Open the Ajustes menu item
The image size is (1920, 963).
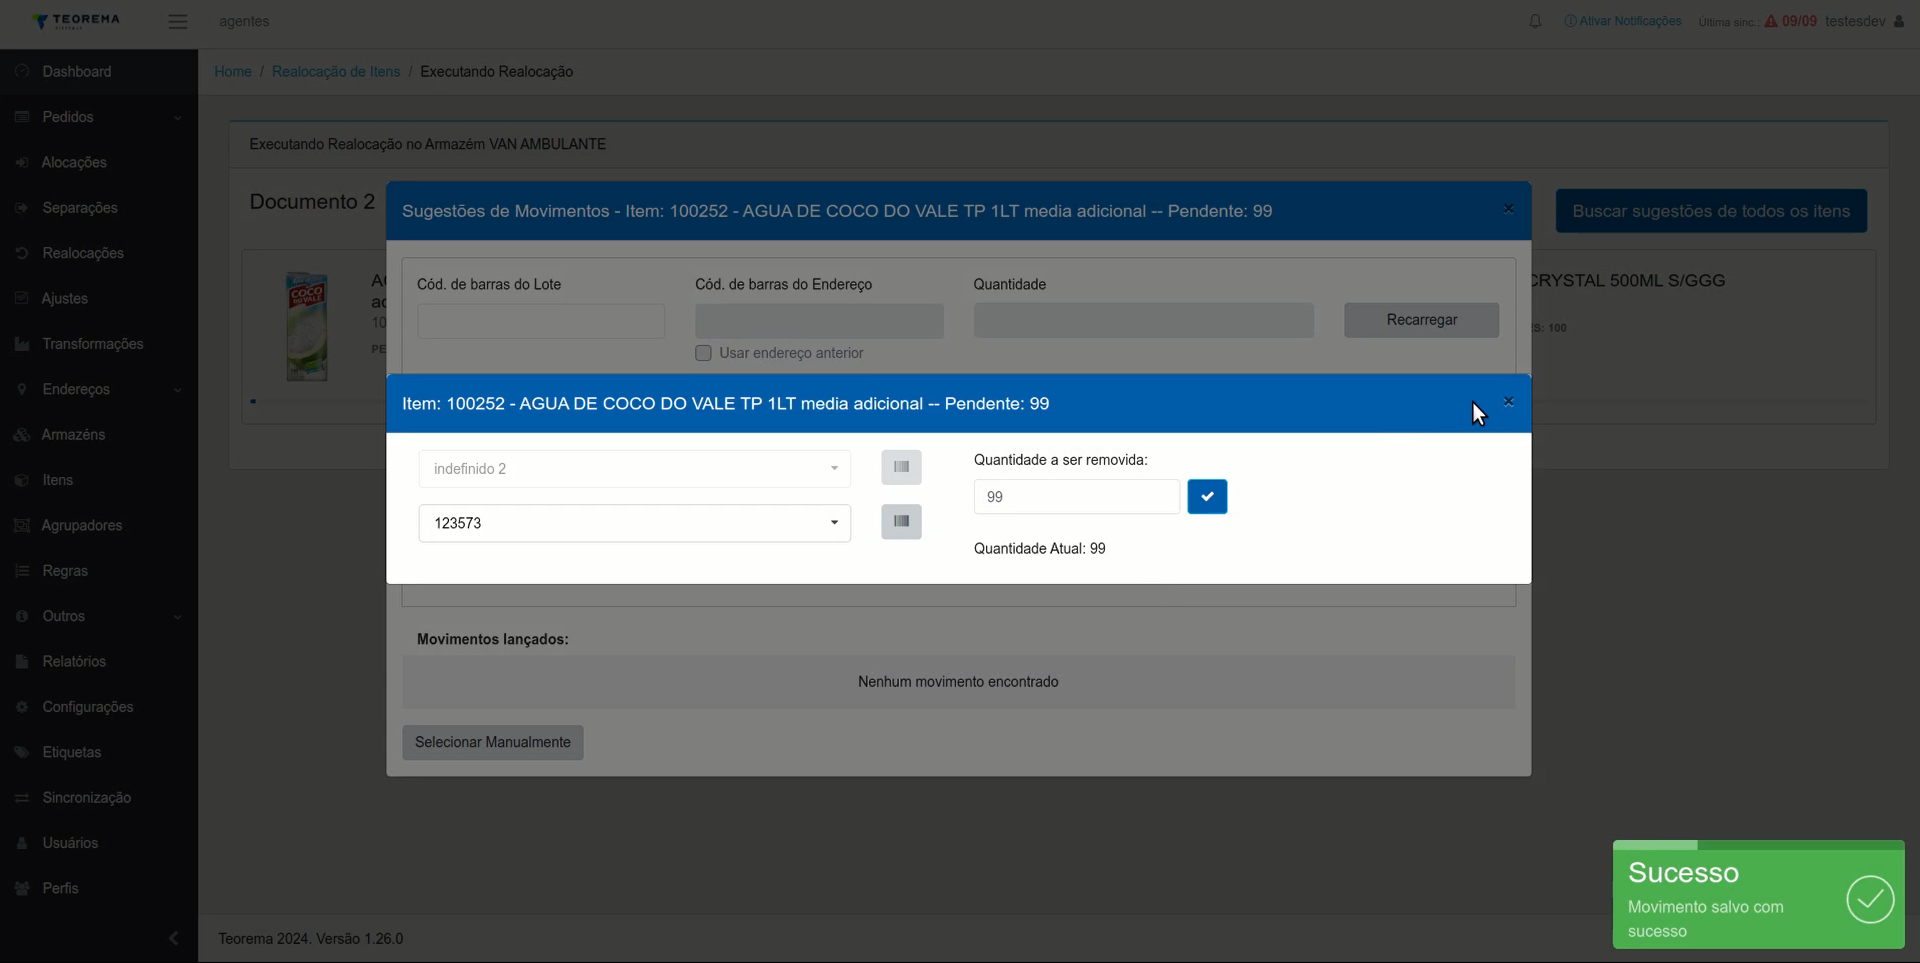(x=99, y=298)
